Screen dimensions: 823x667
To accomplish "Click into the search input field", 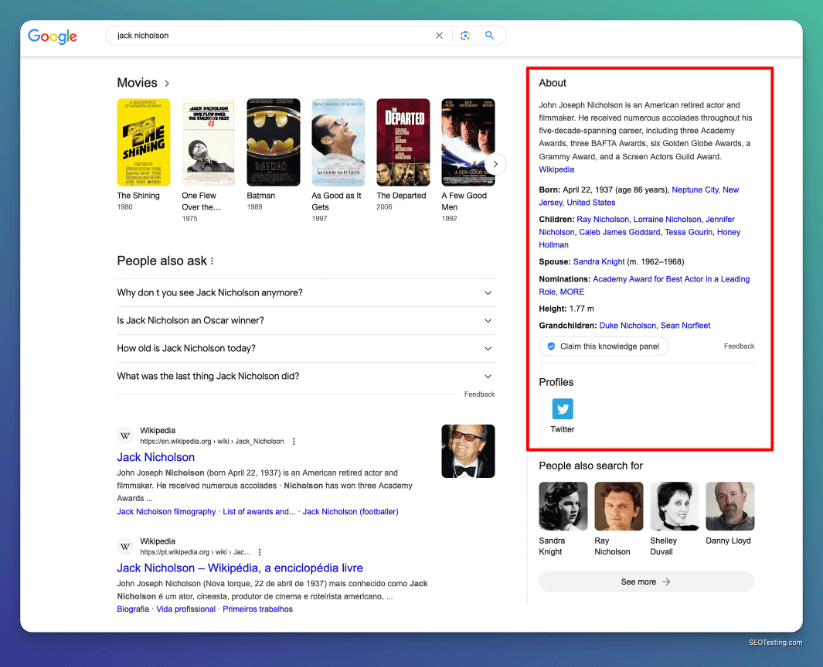I will (270, 35).
